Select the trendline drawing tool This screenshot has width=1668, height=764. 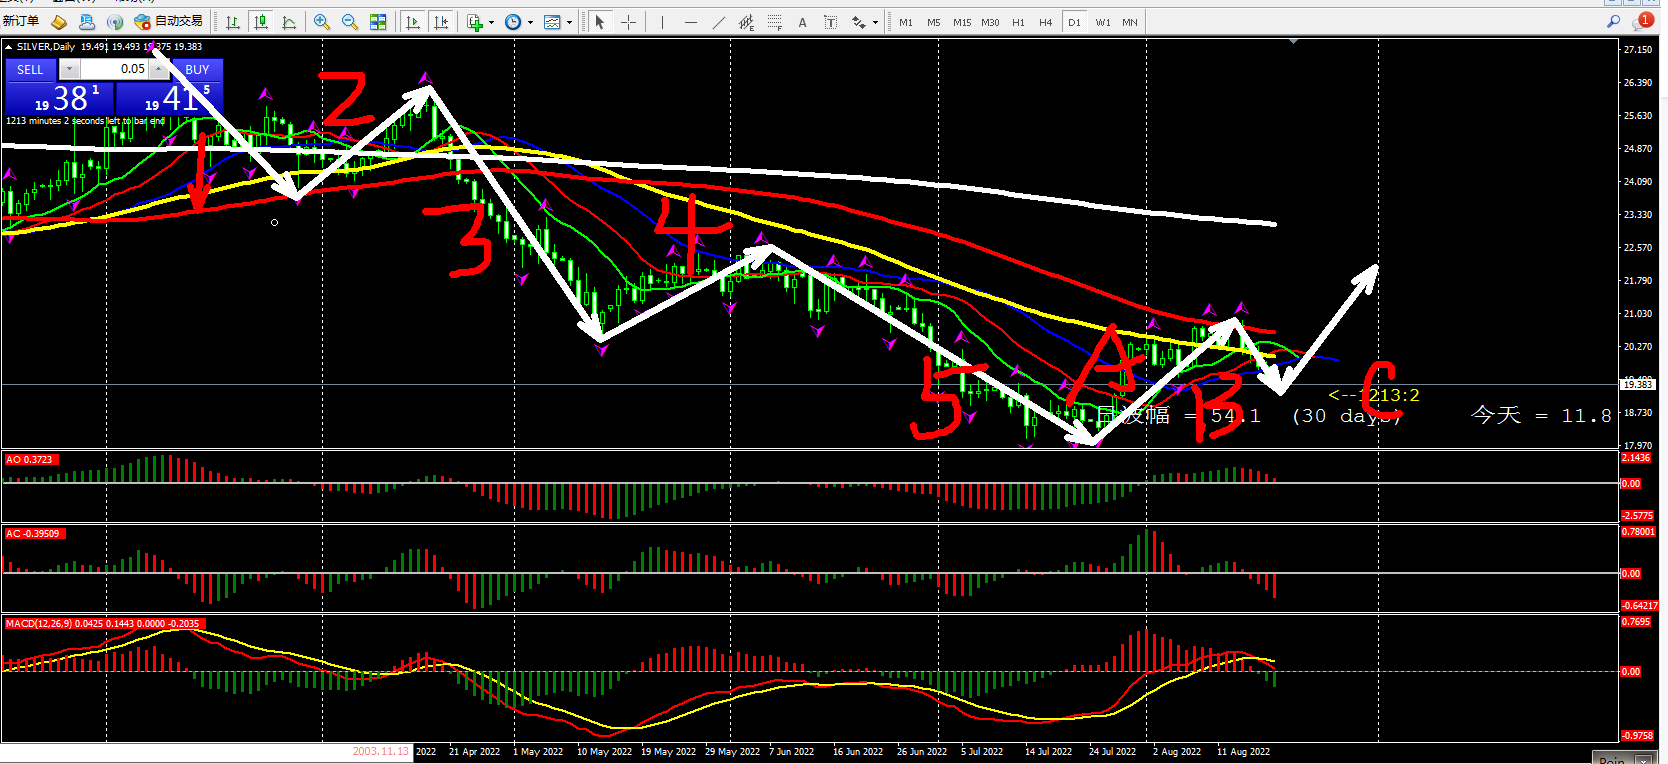click(718, 22)
